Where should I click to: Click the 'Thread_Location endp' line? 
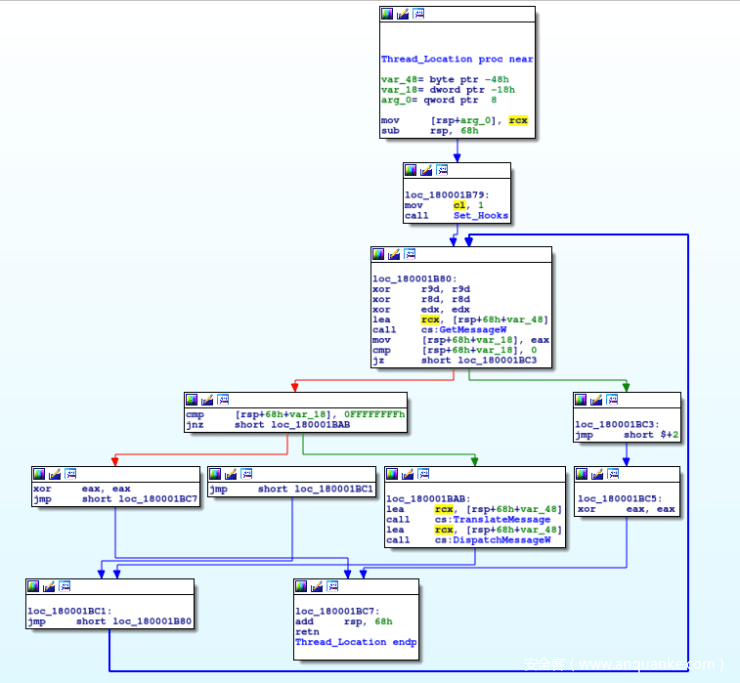click(x=355, y=642)
